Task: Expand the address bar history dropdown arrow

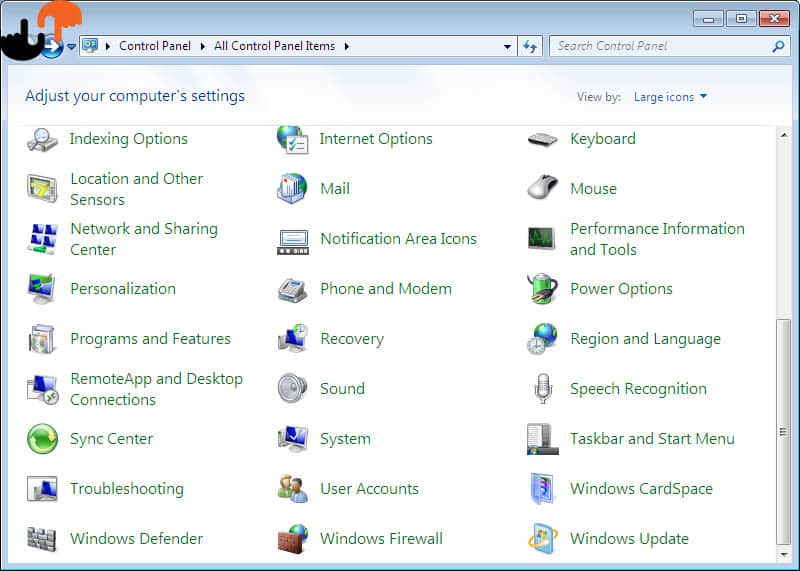Action: point(507,46)
